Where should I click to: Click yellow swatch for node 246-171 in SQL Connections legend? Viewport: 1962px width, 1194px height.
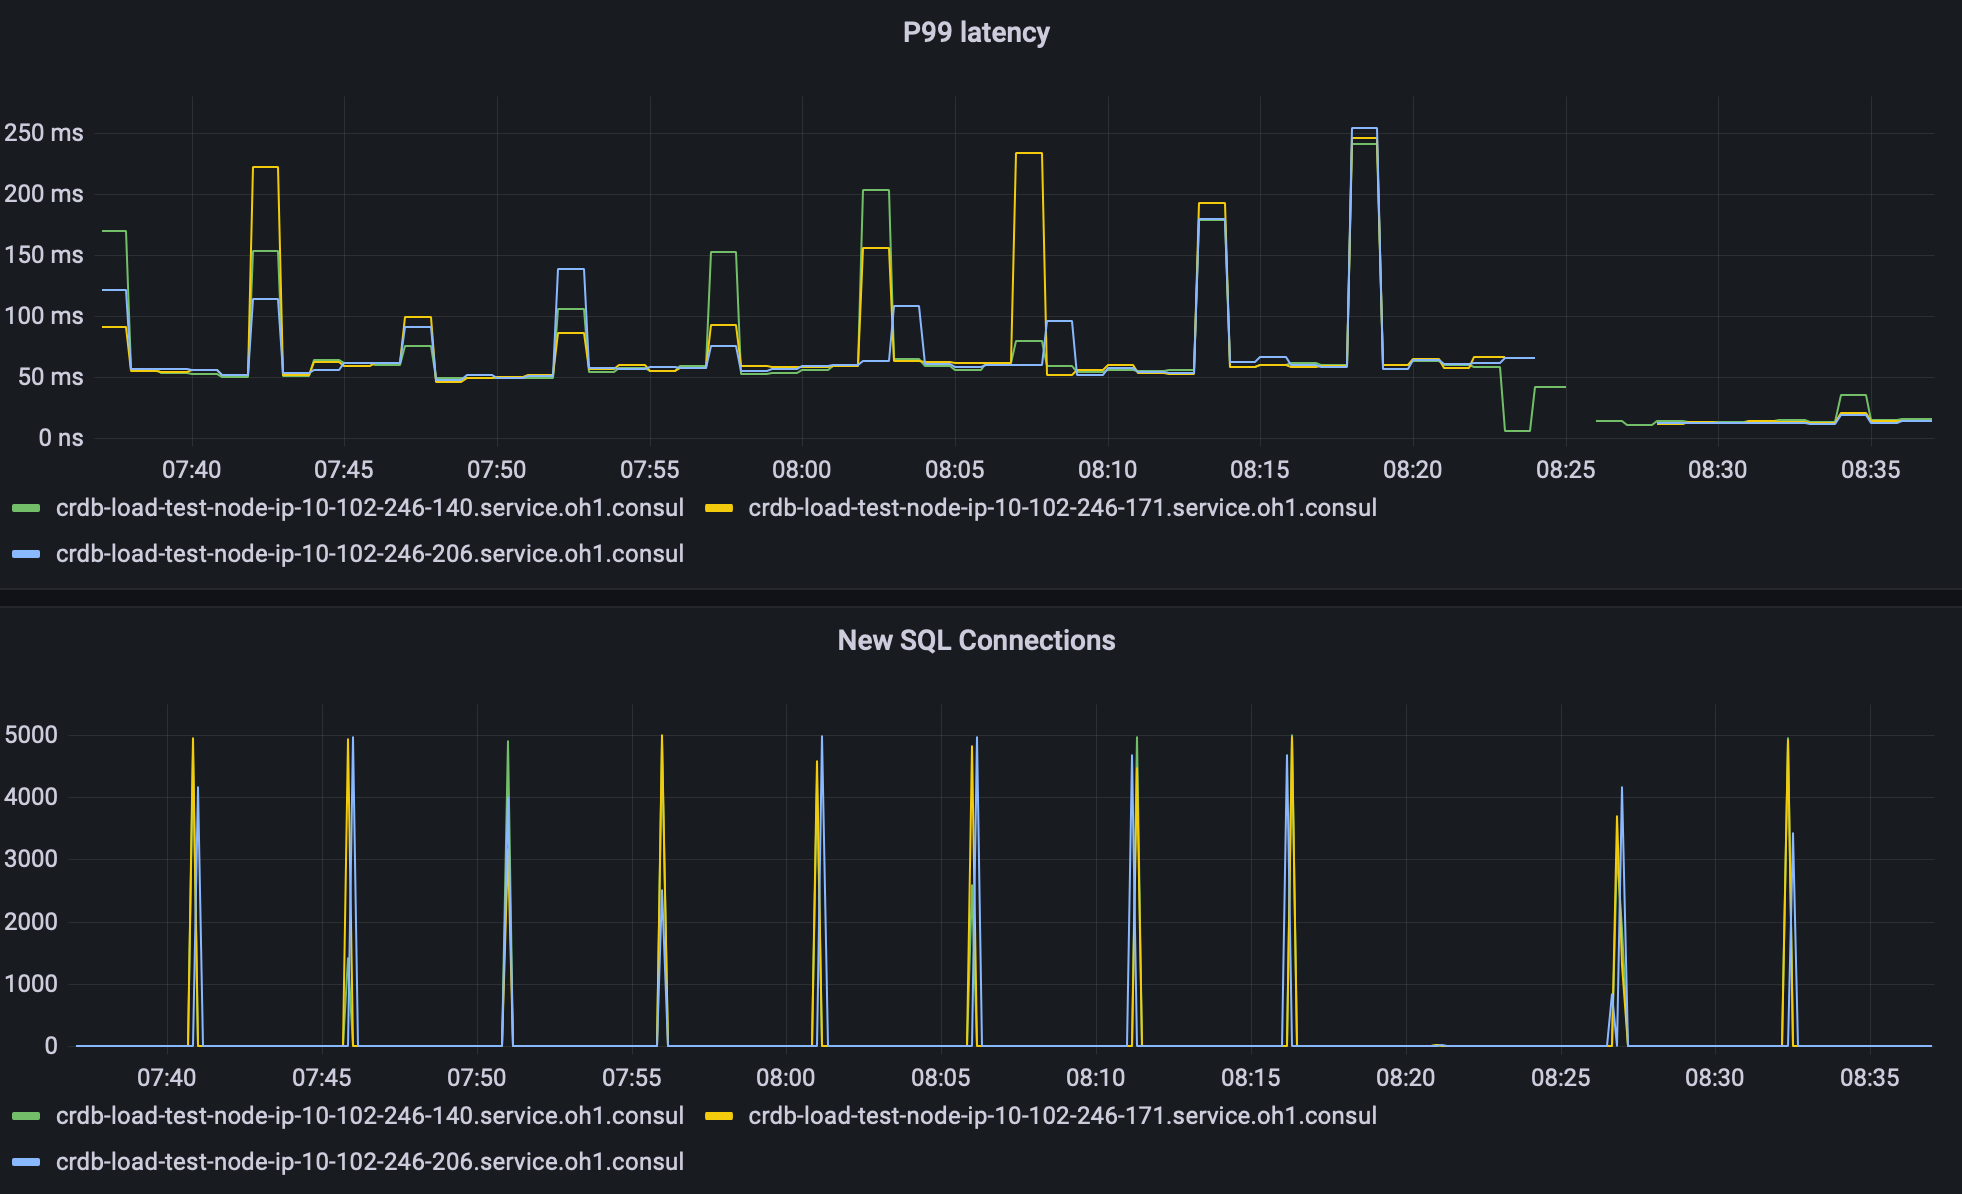pyautogui.click(x=719, y=1116)
